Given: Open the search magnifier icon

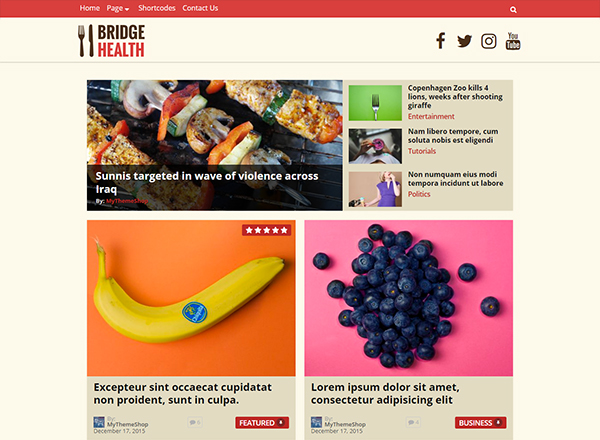Looking at the screenshot, I should coord(513,10).
